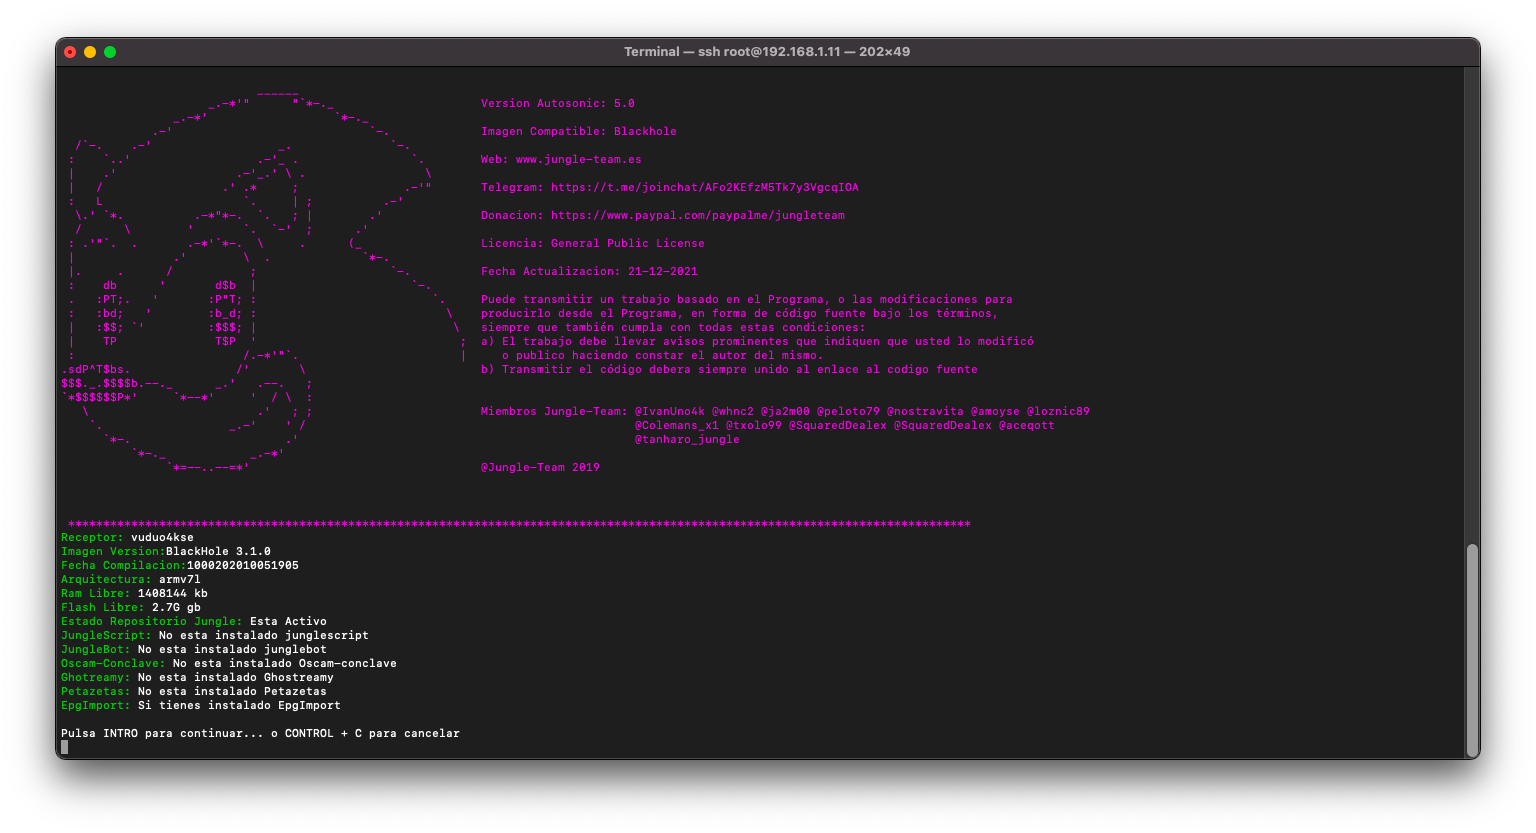Click the 'Fecha Actualizacion: 21-12-2021' line
Screen dimensions: 1536x833
pyautogui.click(x=589, y=272)
